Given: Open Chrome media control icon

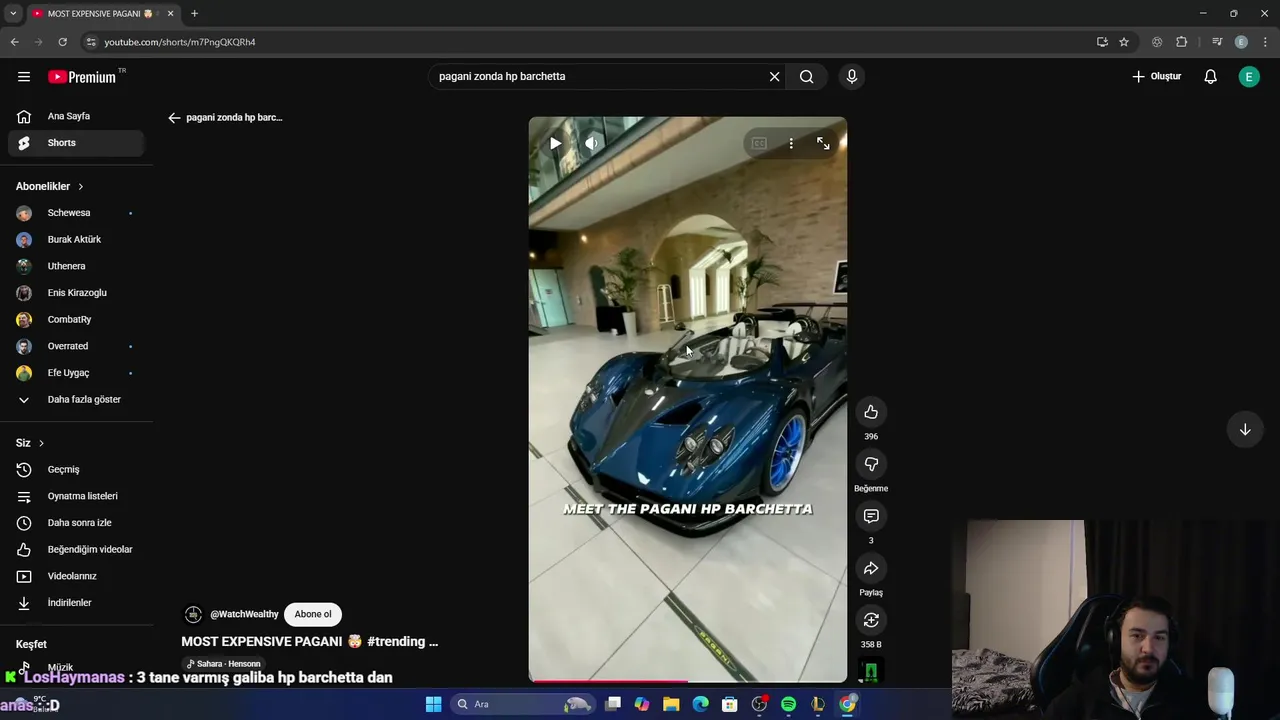Looking at the screenshot, I should [1217, 42].
